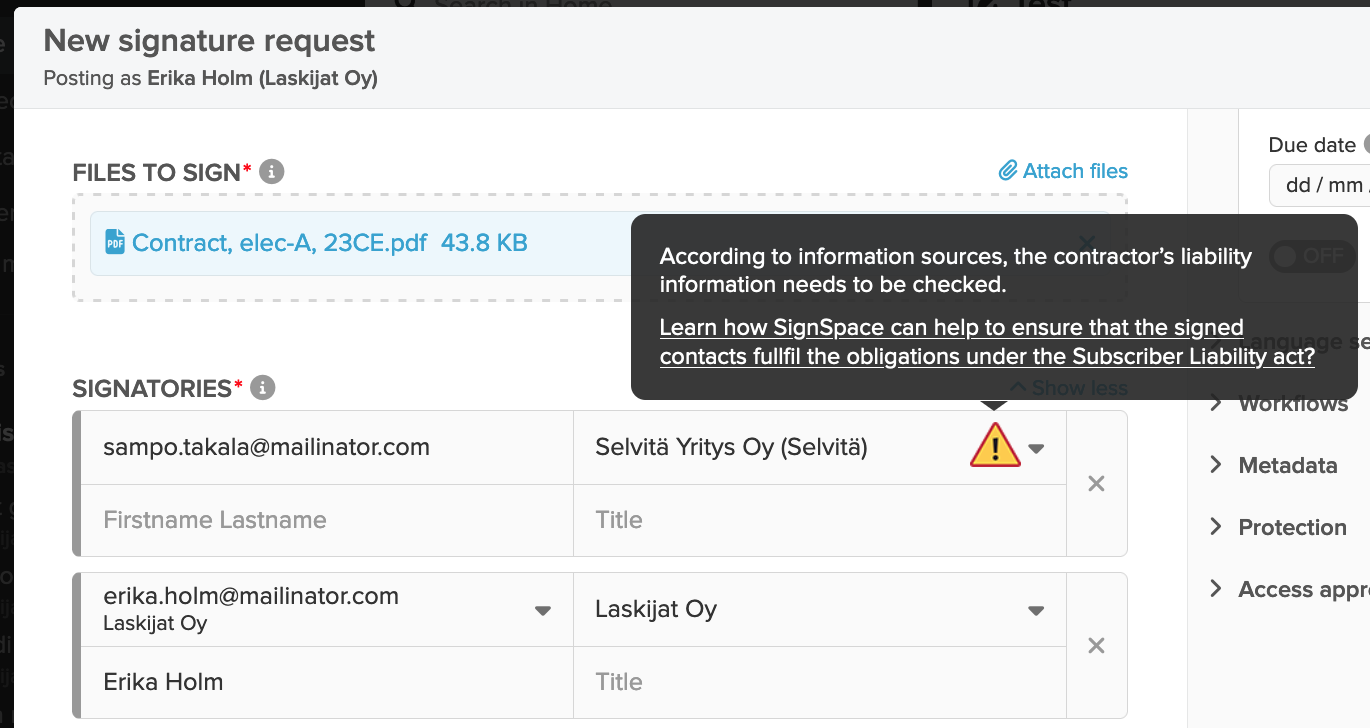
Task: Click the Due date dd/mm field
Action: click(1320, 186)
